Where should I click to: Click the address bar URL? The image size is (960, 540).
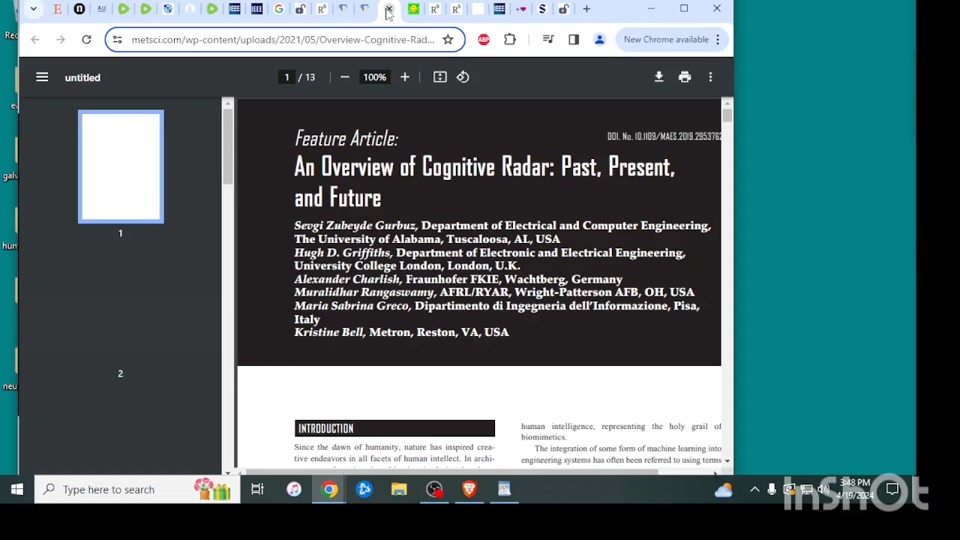(x=283, y=40)
